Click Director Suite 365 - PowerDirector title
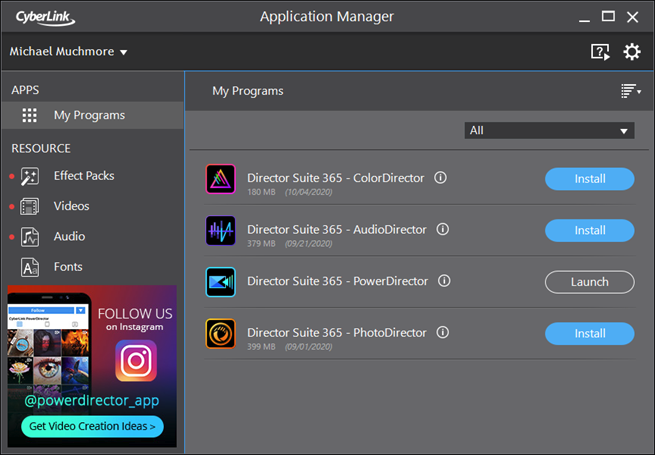 click(338, 281)
